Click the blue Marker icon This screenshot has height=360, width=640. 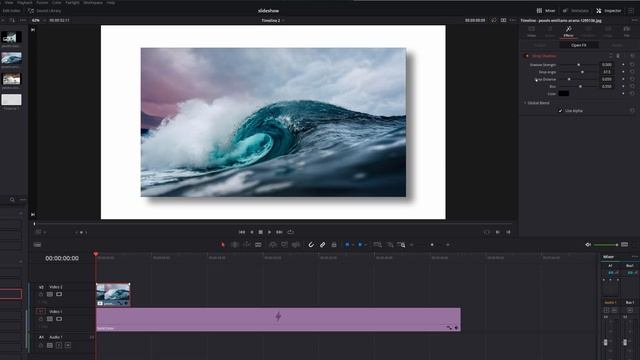point(360,244)
